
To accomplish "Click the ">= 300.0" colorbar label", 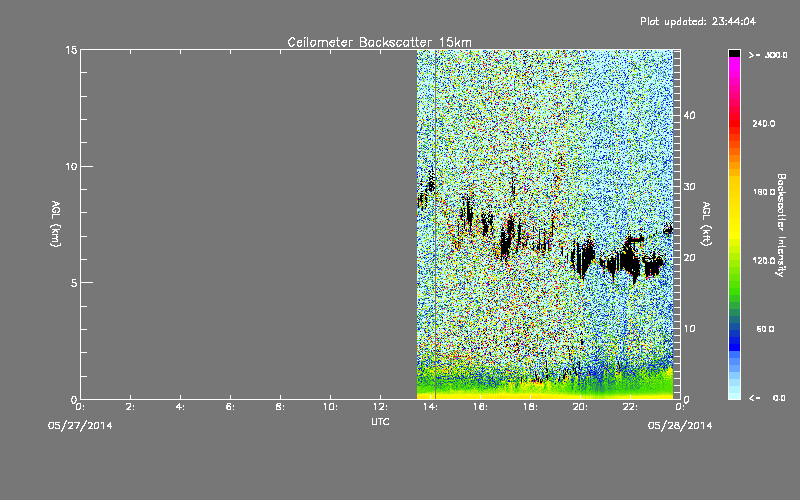I will [x=768, y=55].
